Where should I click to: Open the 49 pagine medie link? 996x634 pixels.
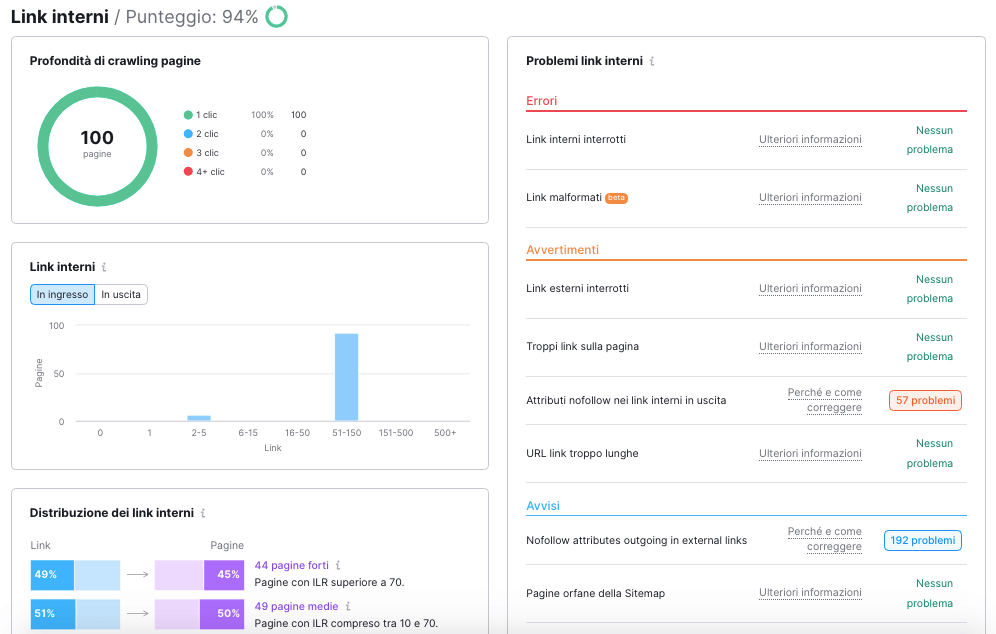click(295, 606)
